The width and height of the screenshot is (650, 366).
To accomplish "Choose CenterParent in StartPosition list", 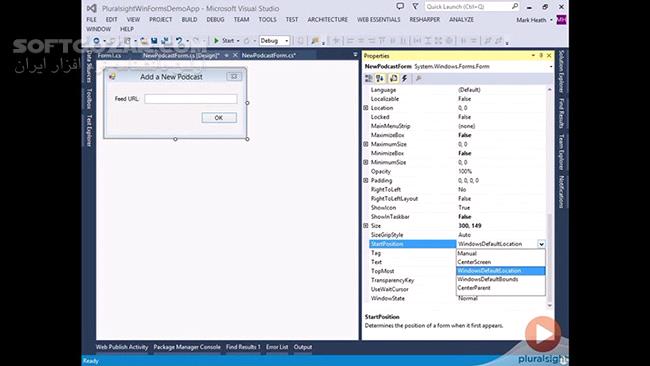I will click(500, 288).
